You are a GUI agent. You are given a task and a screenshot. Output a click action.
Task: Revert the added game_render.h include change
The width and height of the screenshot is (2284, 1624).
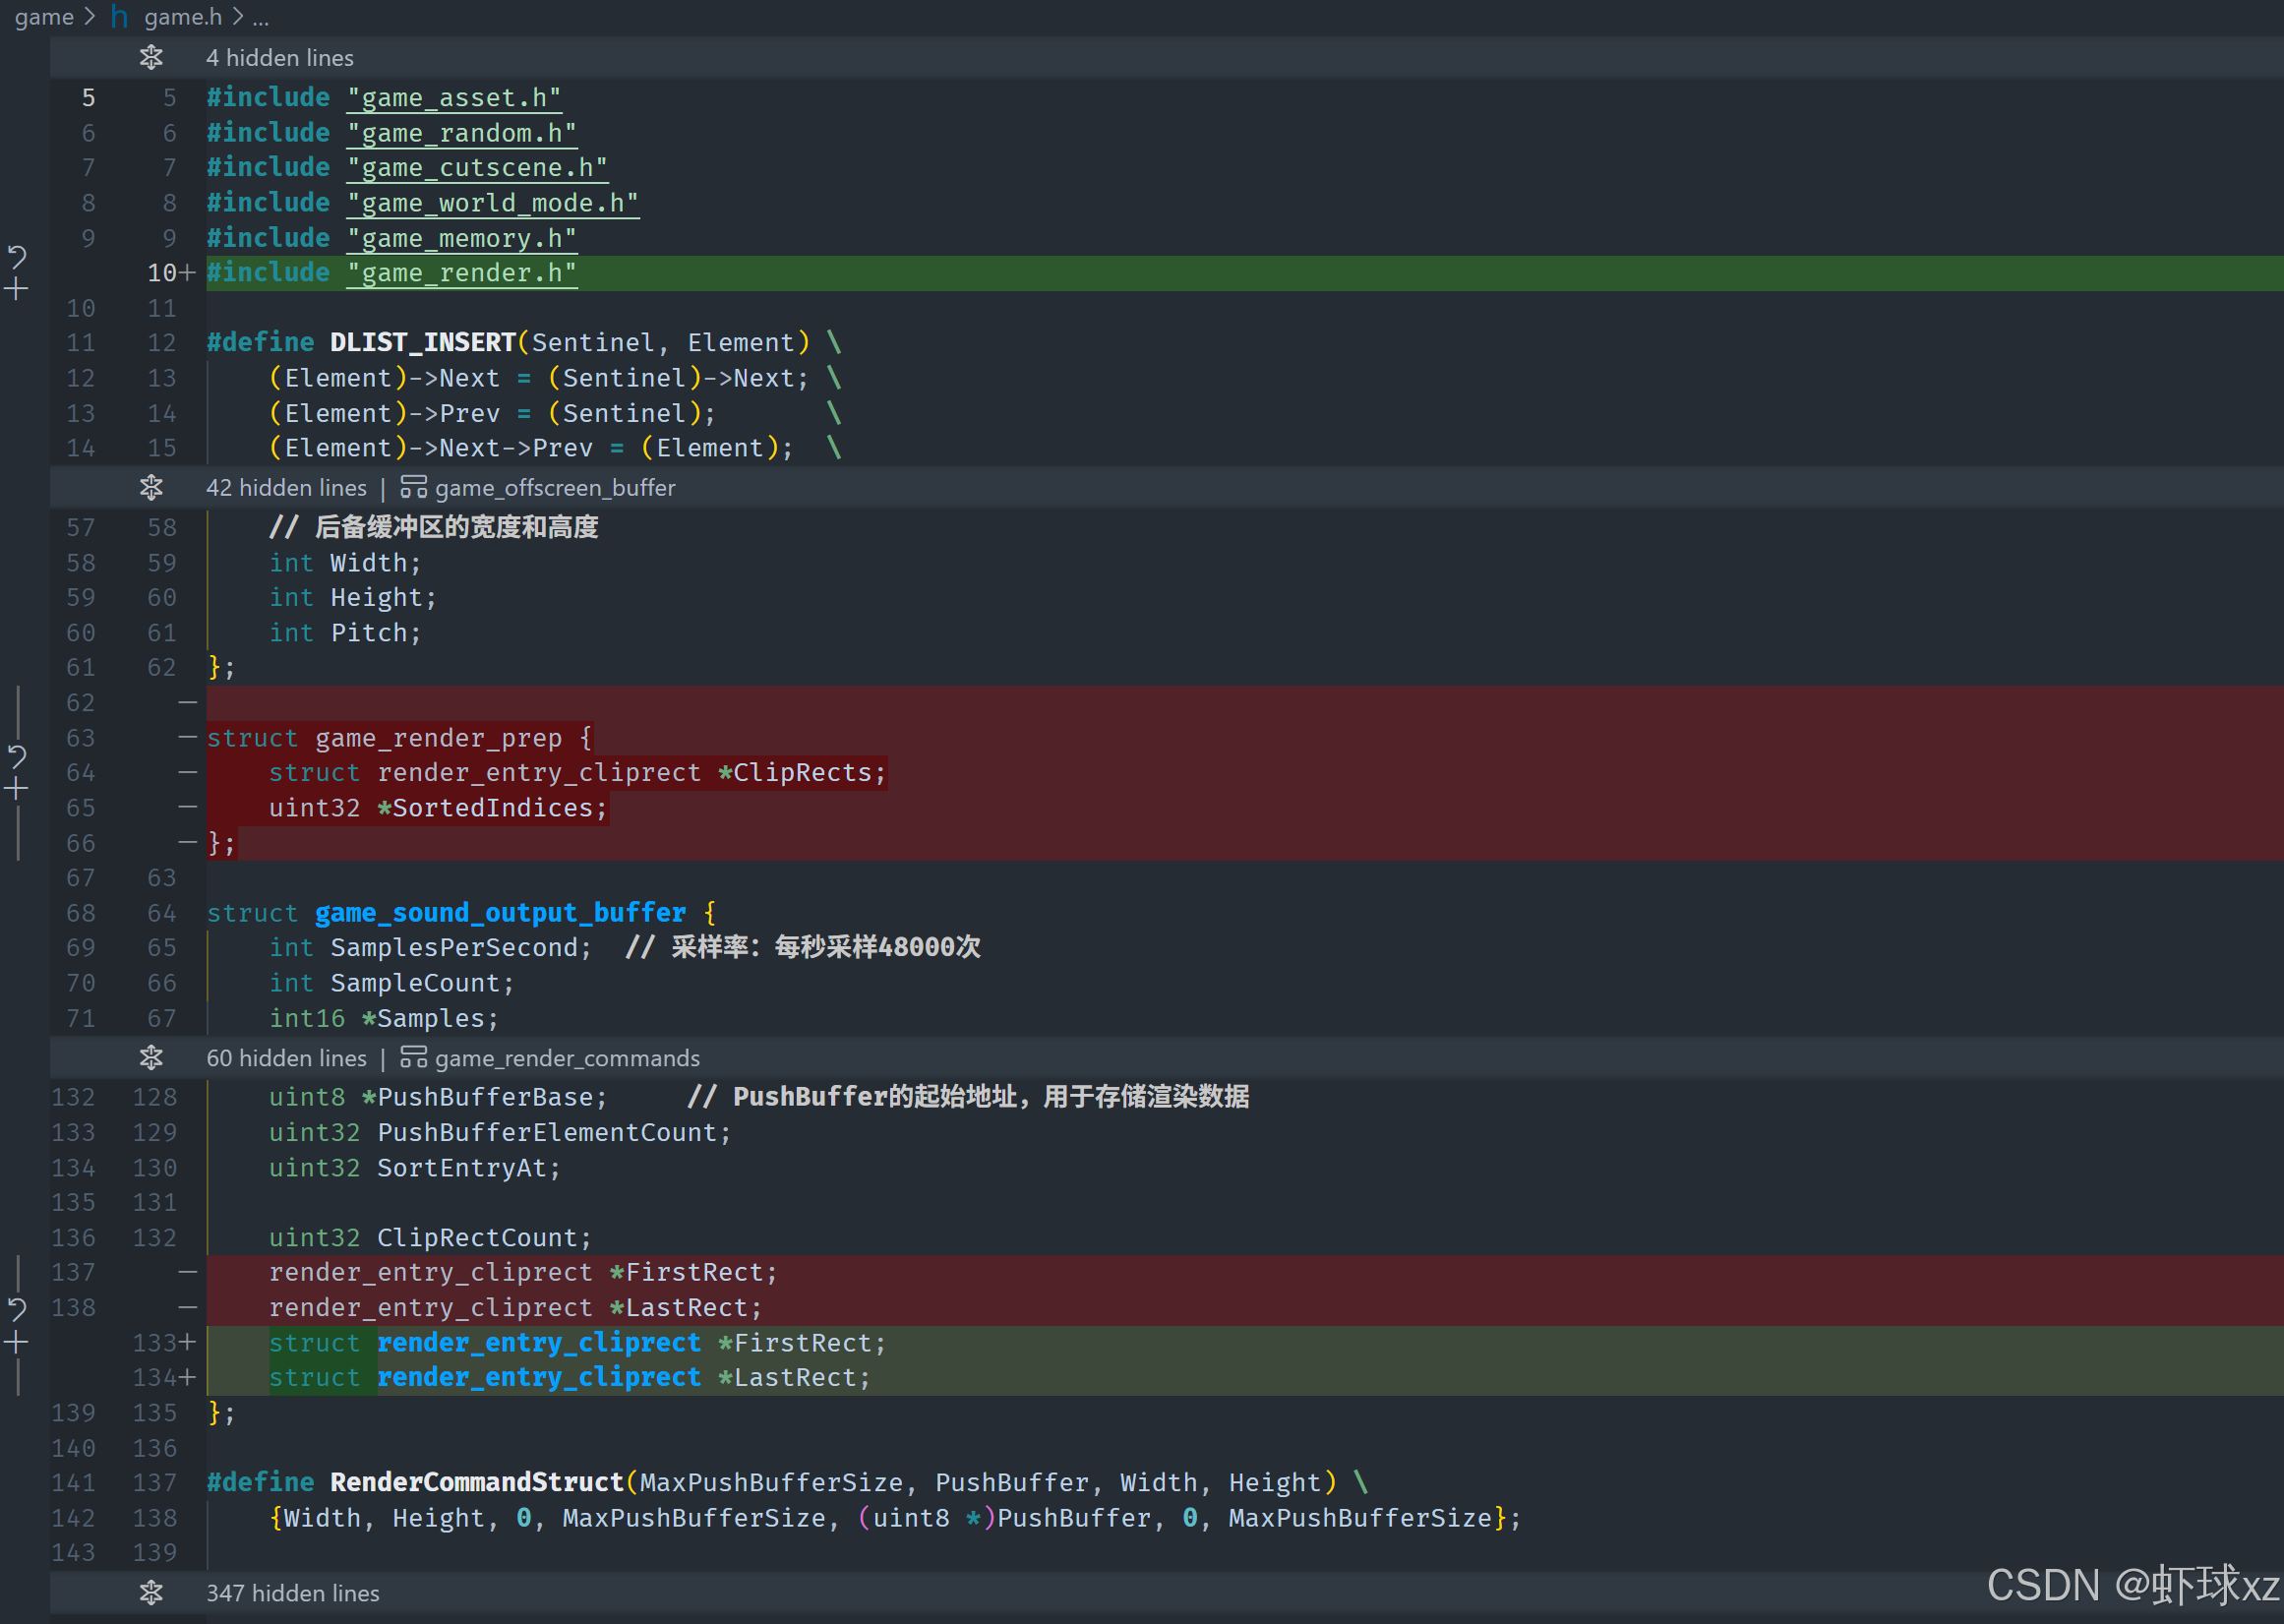point(17,256)
